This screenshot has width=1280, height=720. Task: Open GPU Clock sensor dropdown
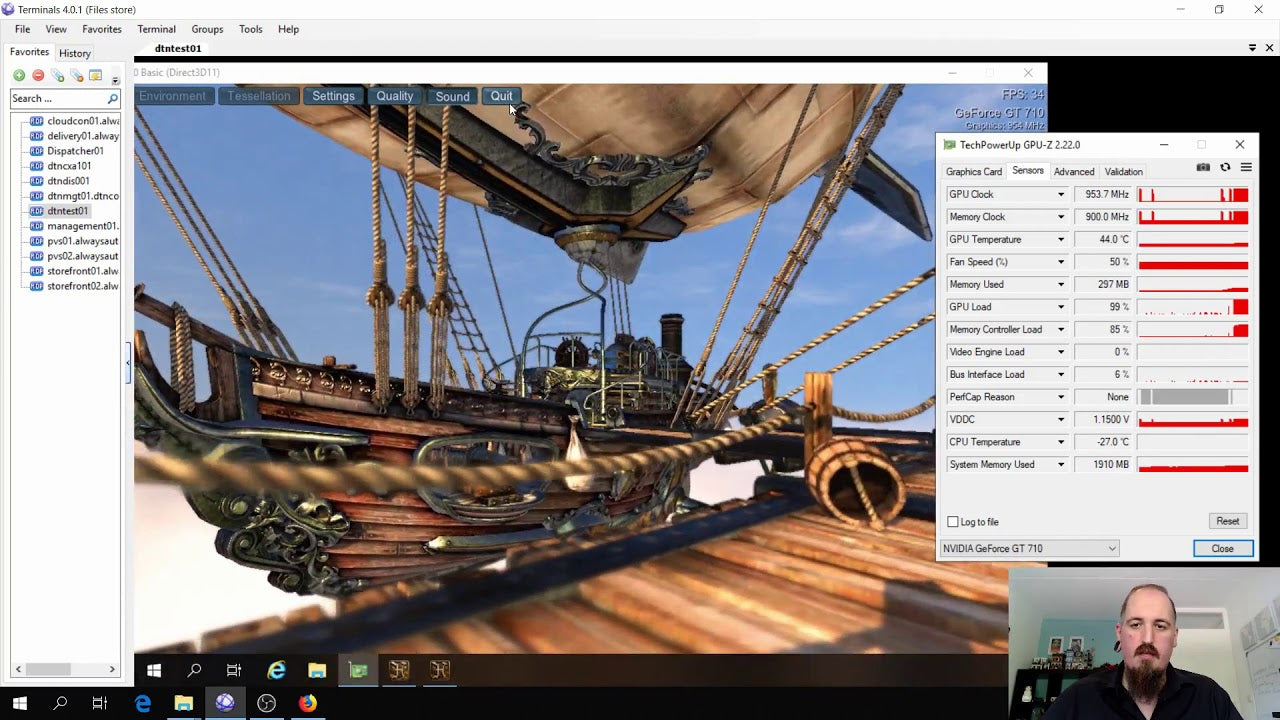tap(1061, 194)
